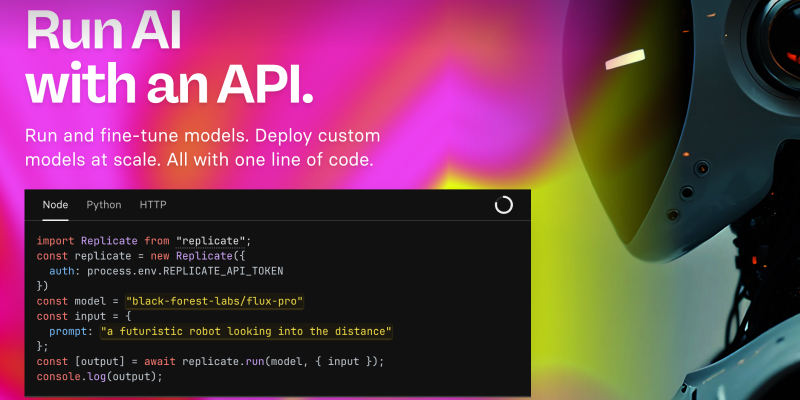
Task: Click the "Run AI with an API." headline
Action: coord(169,56)
